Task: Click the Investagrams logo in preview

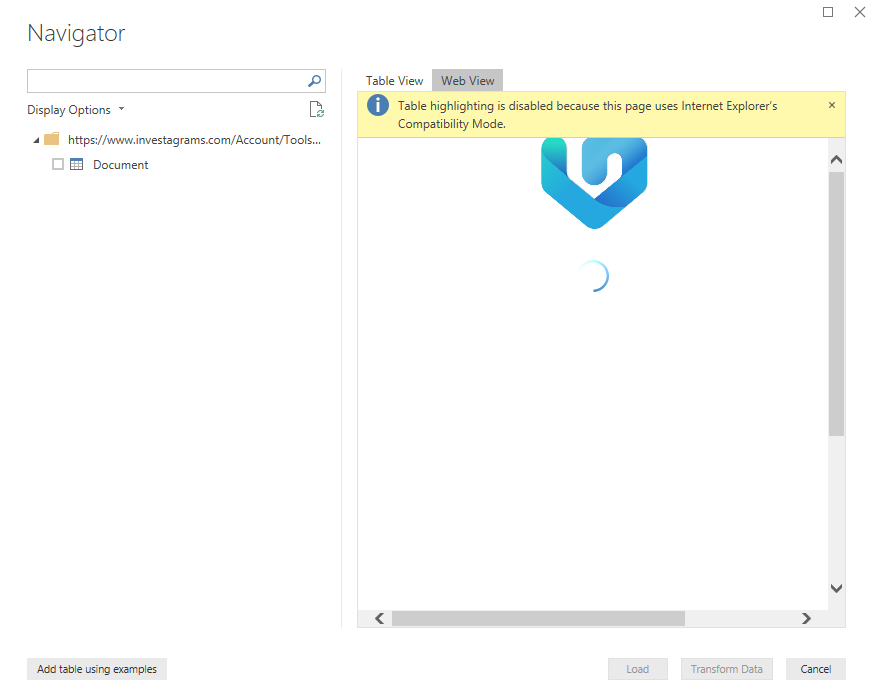Action: point(594,183)
